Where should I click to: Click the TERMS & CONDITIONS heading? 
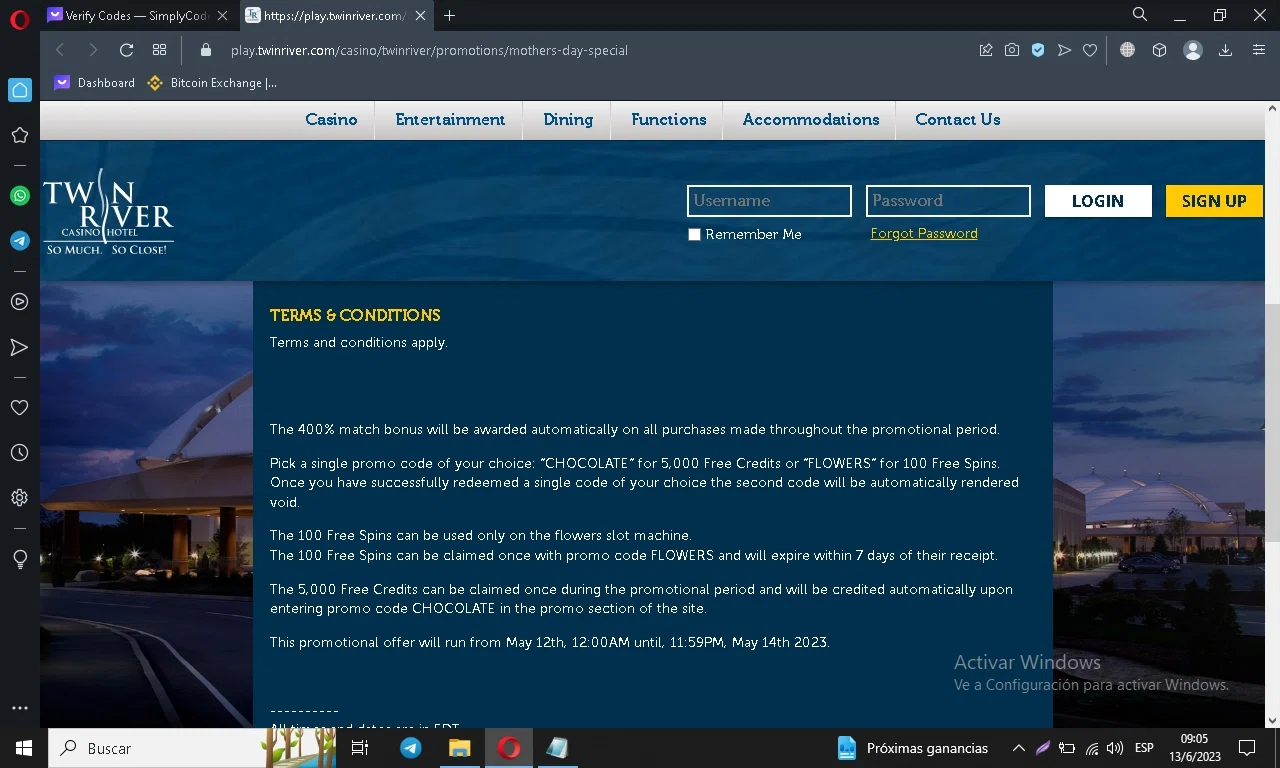pos(355,315)
